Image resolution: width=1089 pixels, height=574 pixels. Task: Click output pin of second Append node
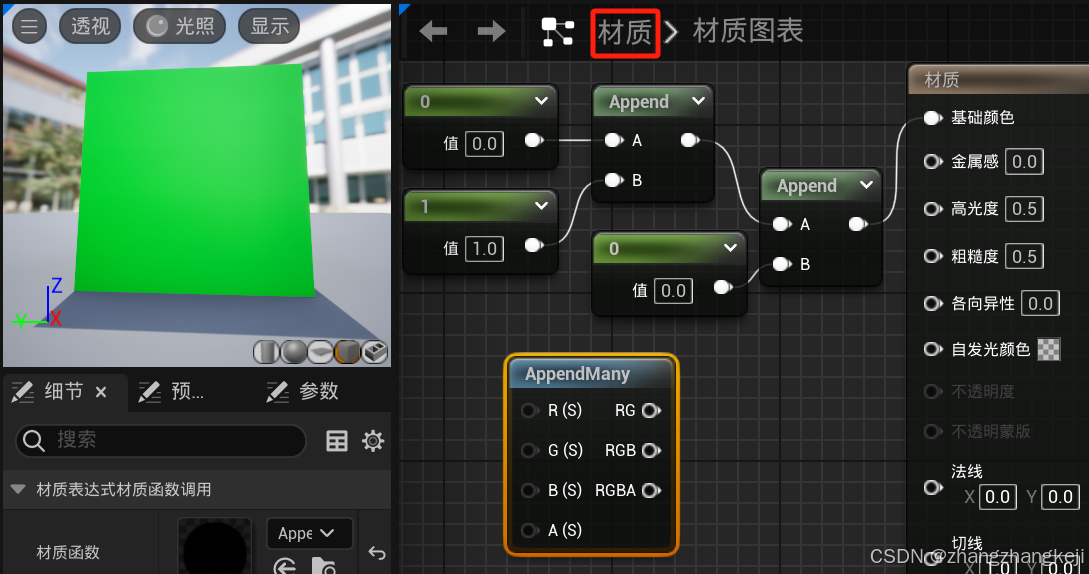[858, 224]
